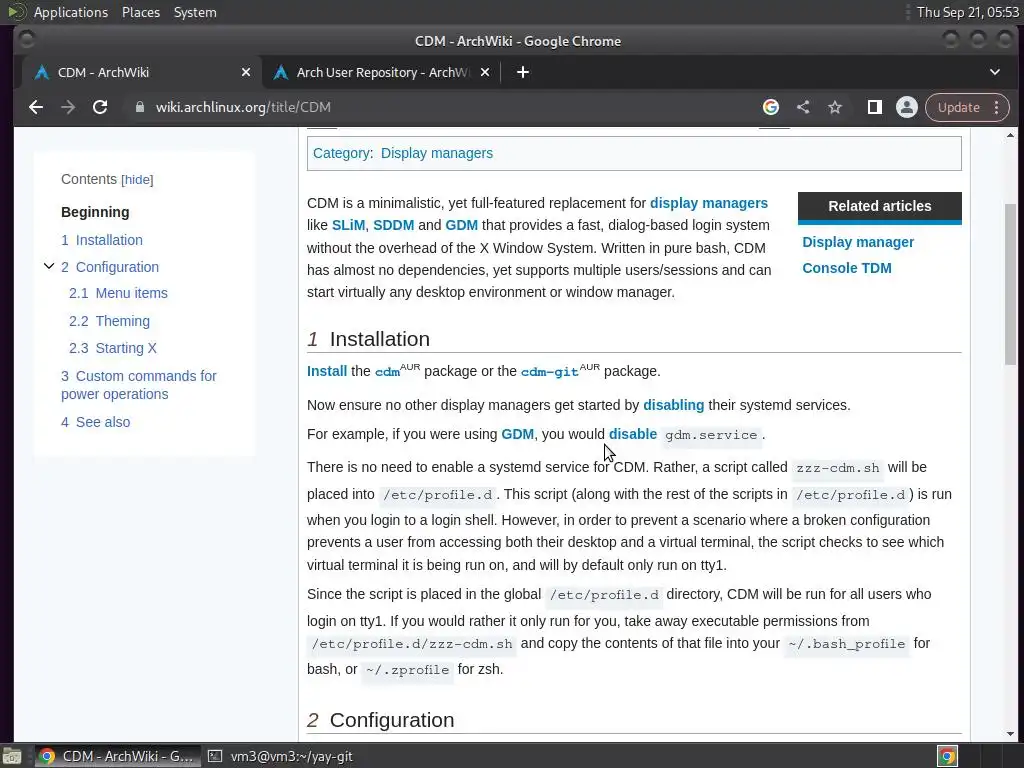Click the share page icon
Viewport: 1024px width, 768px height.
pos(803,107)
